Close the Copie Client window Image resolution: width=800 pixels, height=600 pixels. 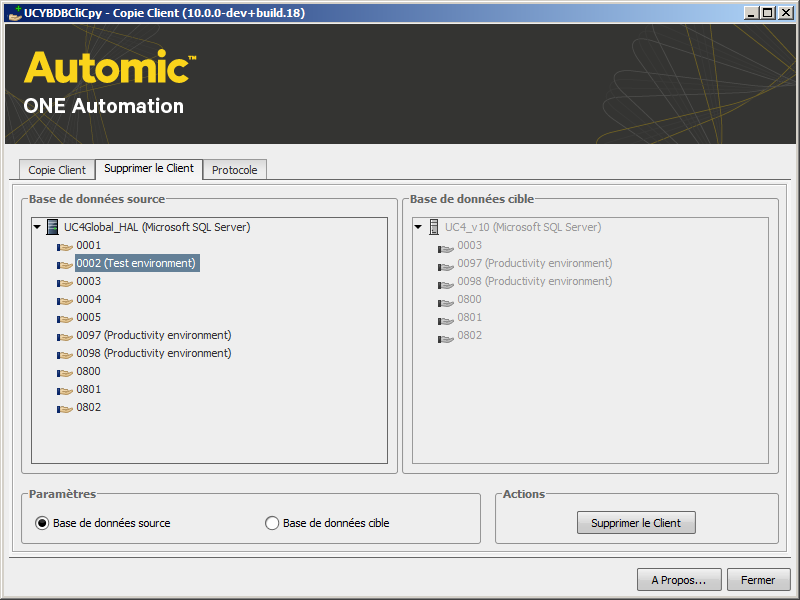click(786, 13)
